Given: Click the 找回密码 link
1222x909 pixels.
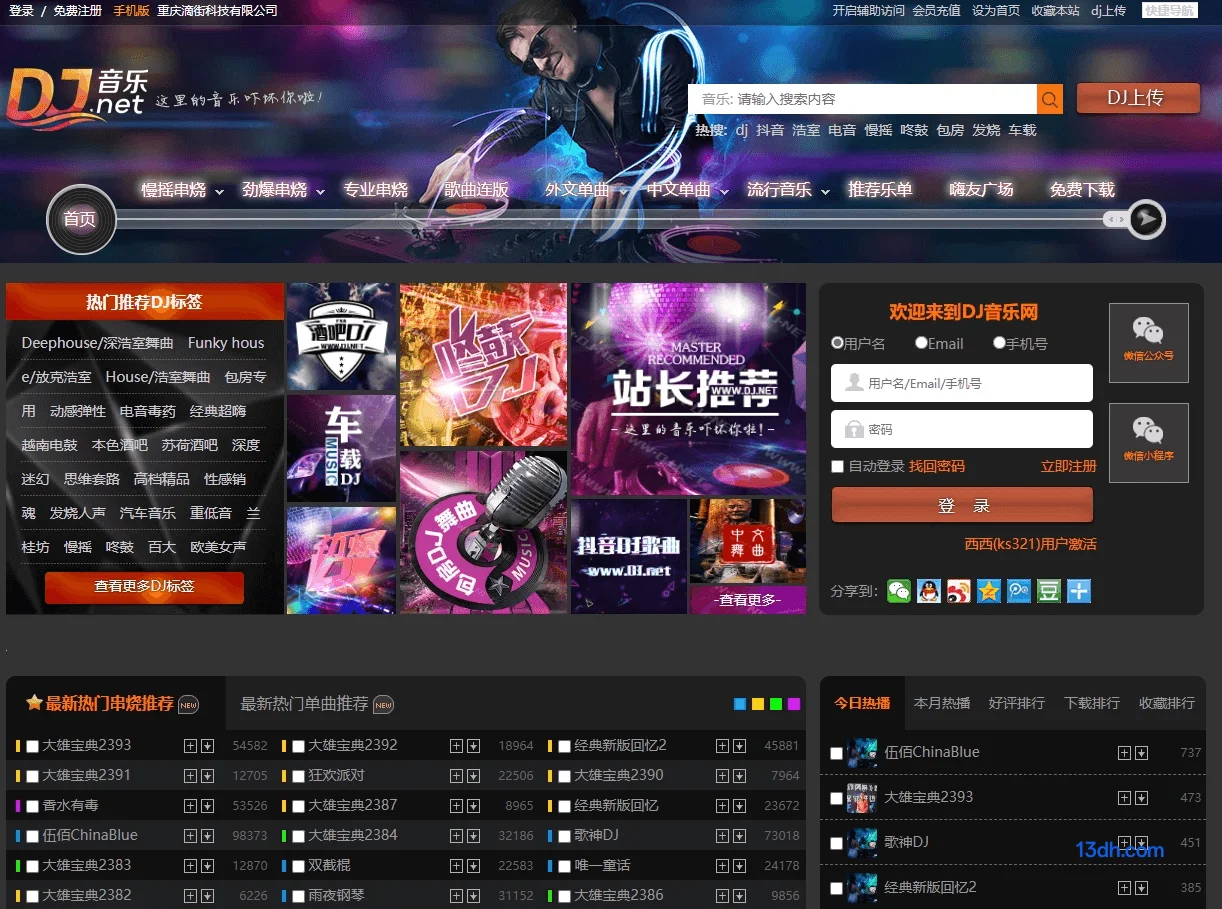Looking at the screenshot, I should pos(937,466).
